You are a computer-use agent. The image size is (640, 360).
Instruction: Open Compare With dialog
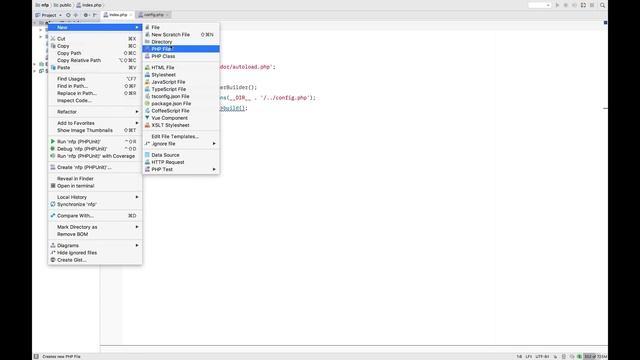click(x=95, y=216)
